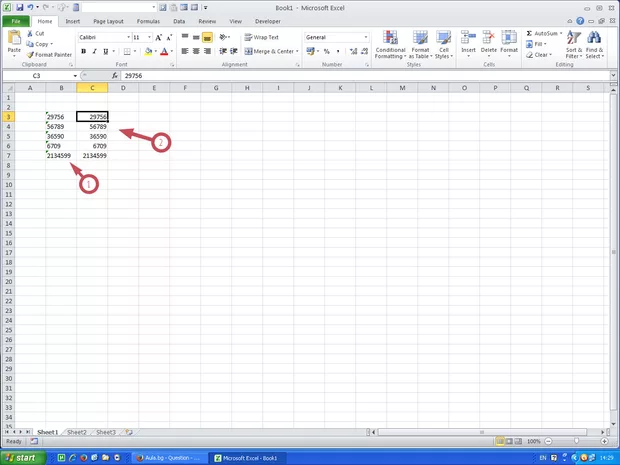This screenshot has width=620, height=465.
Task: Click Increase Decimal icon
Action: point(353,51)
